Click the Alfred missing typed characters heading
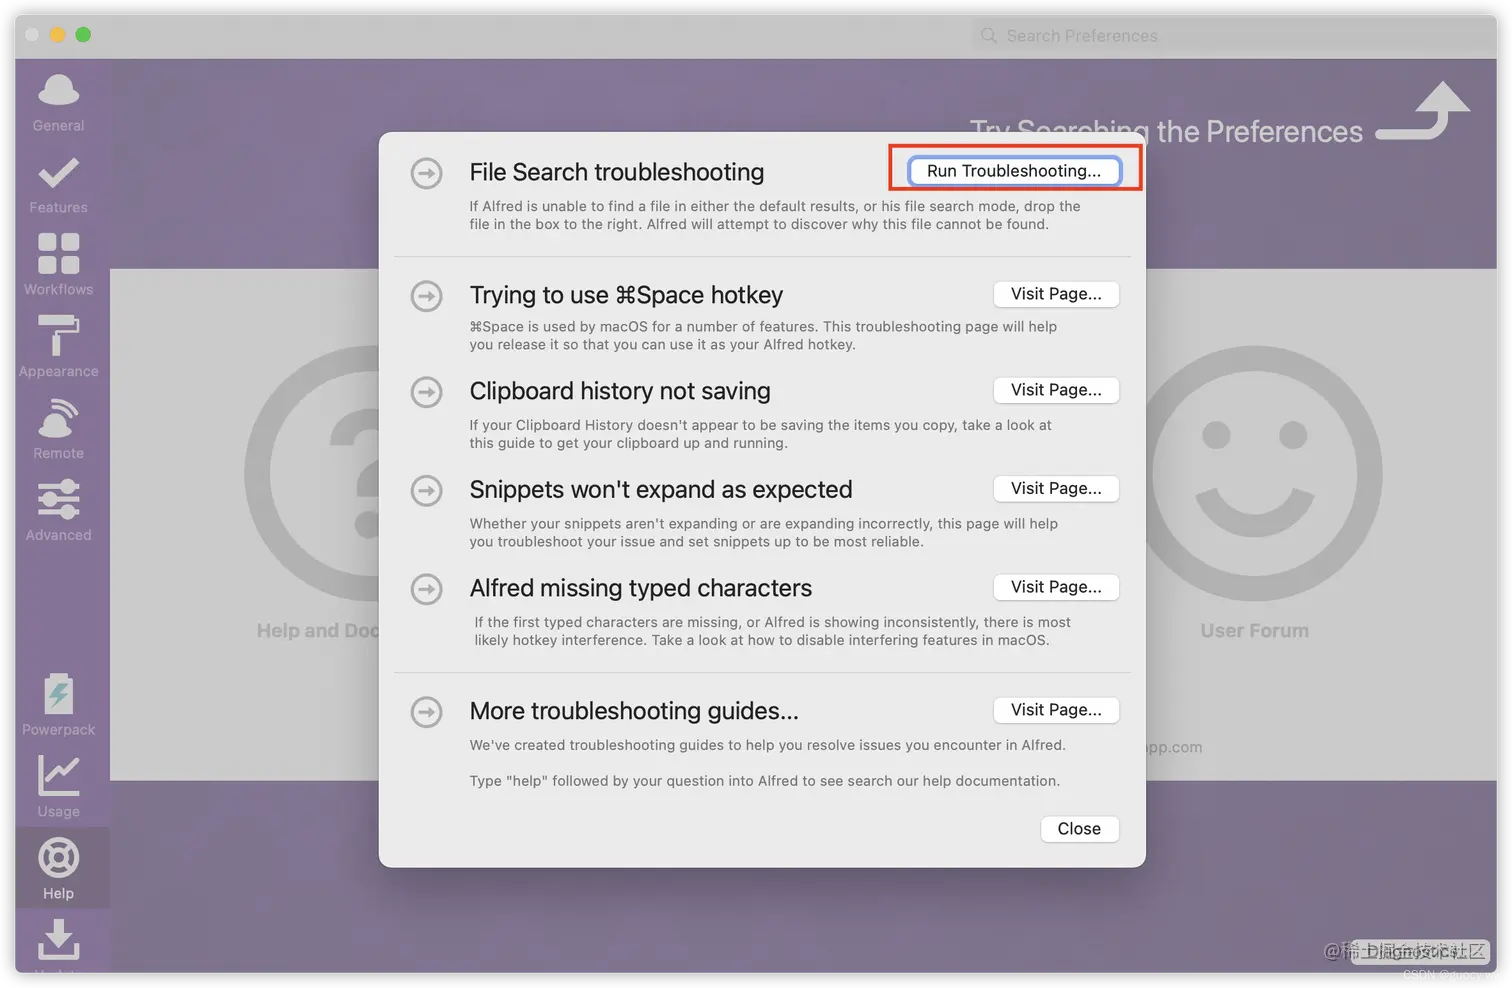This screenshot has width=1512, height=988. 641,588
